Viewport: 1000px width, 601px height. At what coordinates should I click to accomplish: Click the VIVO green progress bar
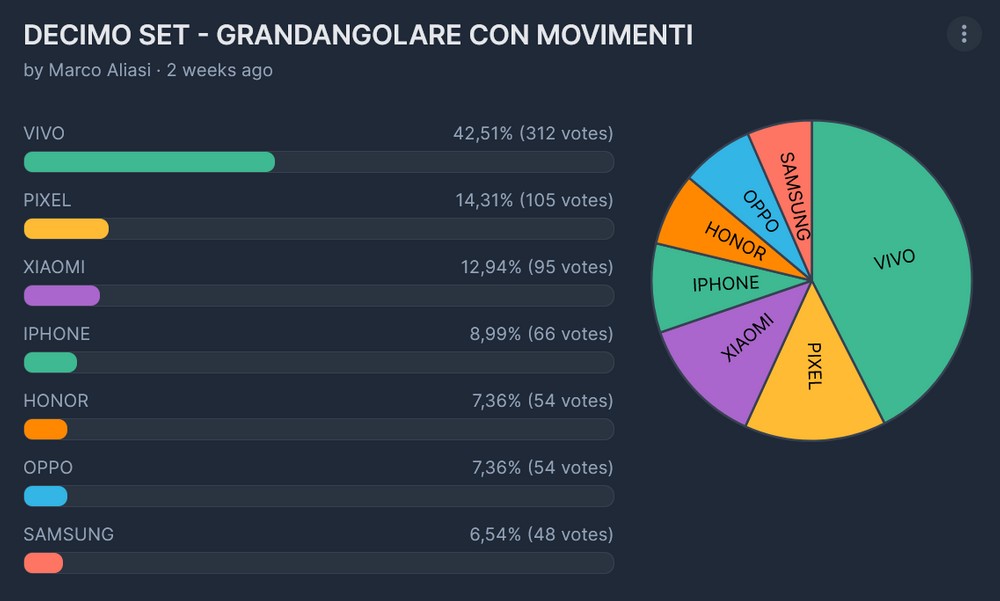tap(149, 162)
